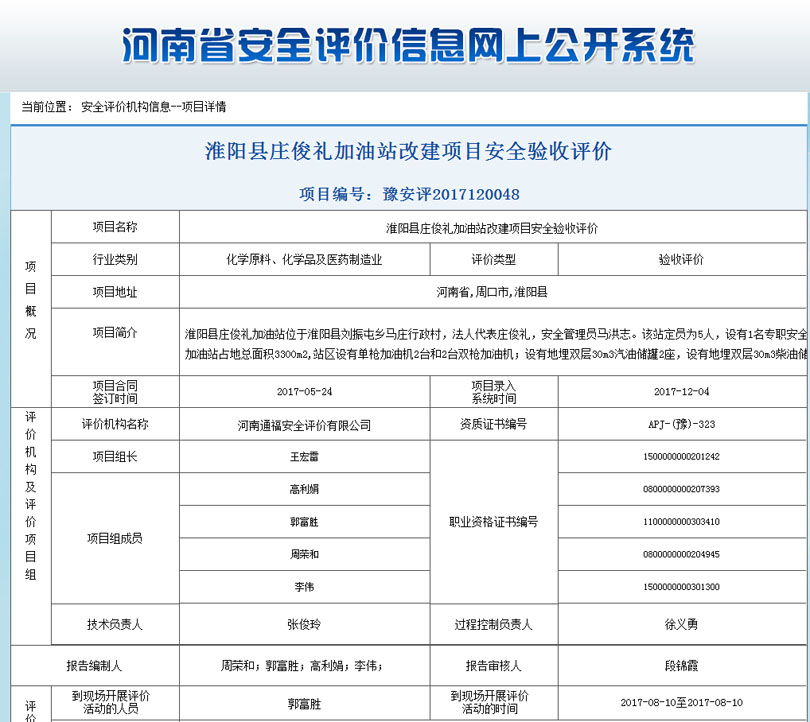Click the agency name 河南通福安全评价有限公司
This screenshot has height=722, width=810.
pyautogui.click(x=304, y=426)
